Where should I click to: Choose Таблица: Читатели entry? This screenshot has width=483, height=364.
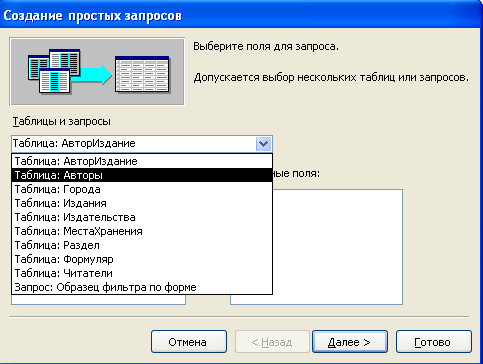click(142, 273)
